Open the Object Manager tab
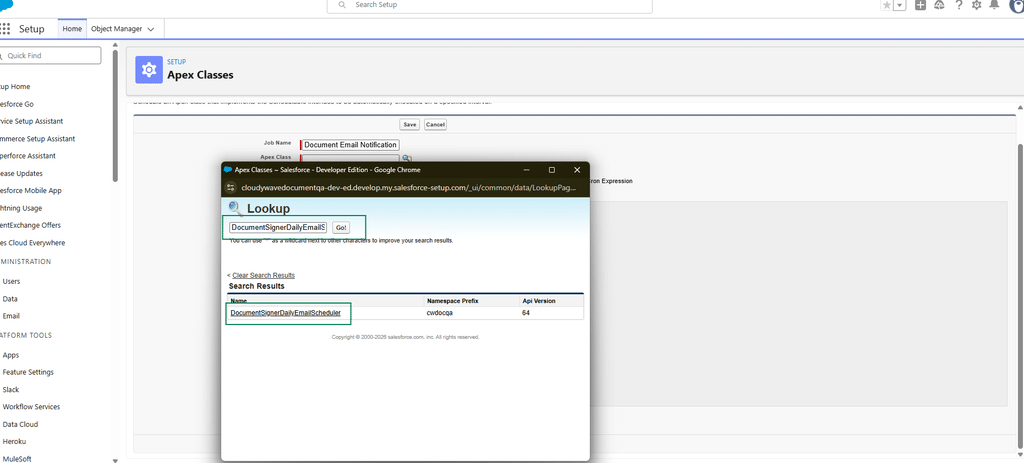Image resolution: width=1024 pixels, height=463 pixels. [117, 29]
